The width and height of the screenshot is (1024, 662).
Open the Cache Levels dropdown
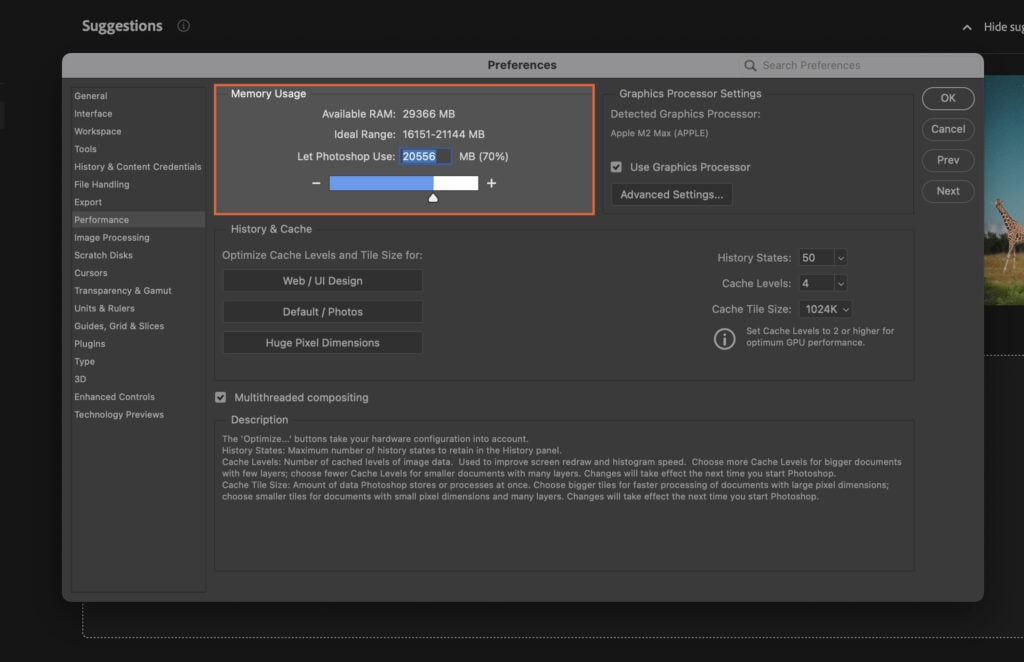click(822, 283)
